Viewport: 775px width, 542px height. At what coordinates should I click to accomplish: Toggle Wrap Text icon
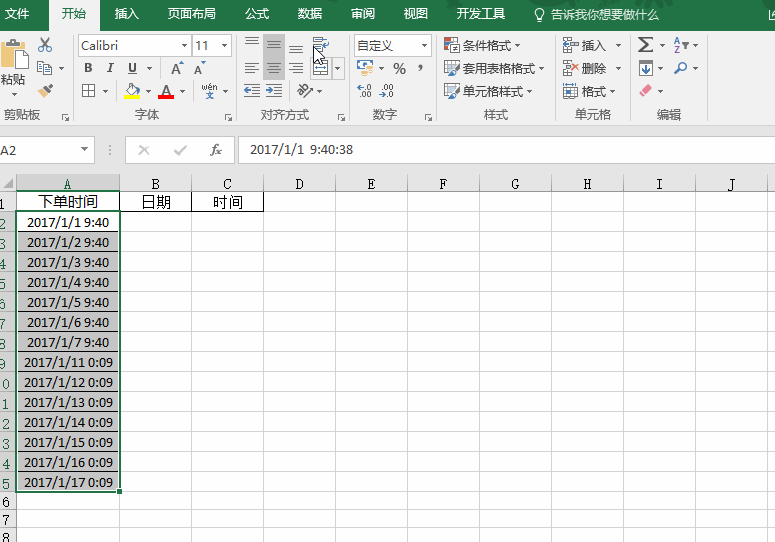(x=321, y=45)
